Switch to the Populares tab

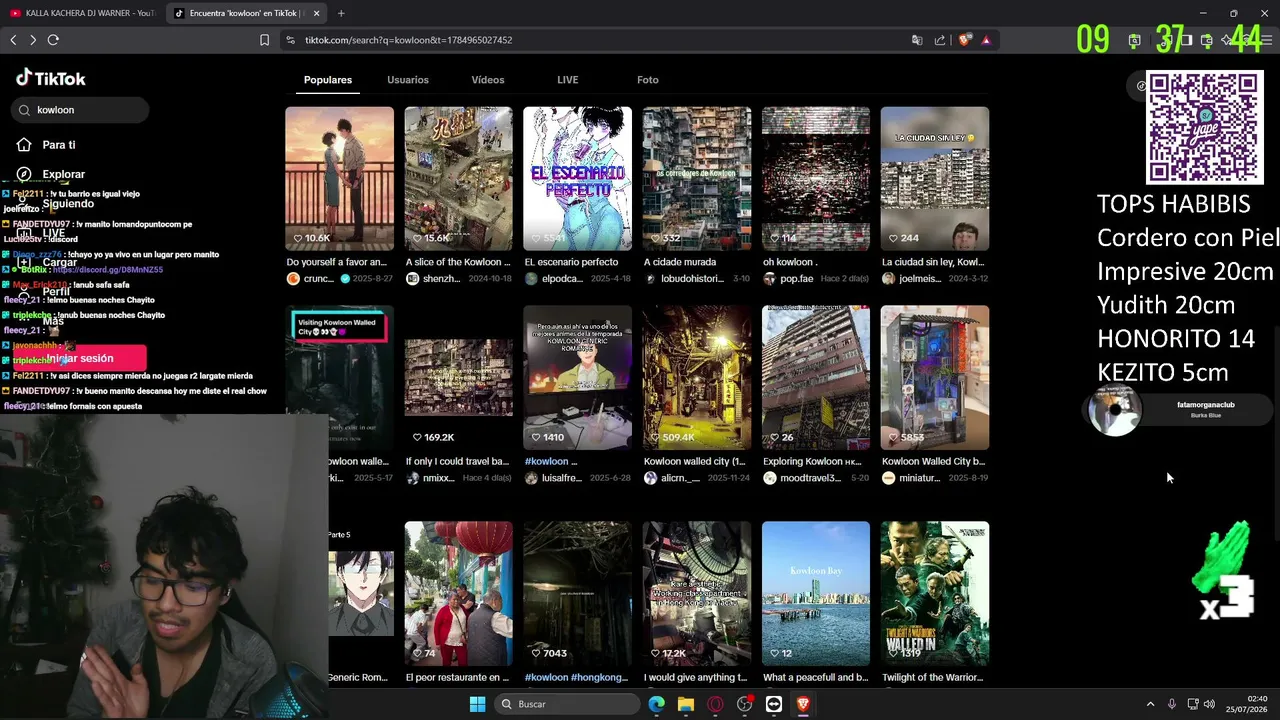pyautogui.click(x=328, y=80)
